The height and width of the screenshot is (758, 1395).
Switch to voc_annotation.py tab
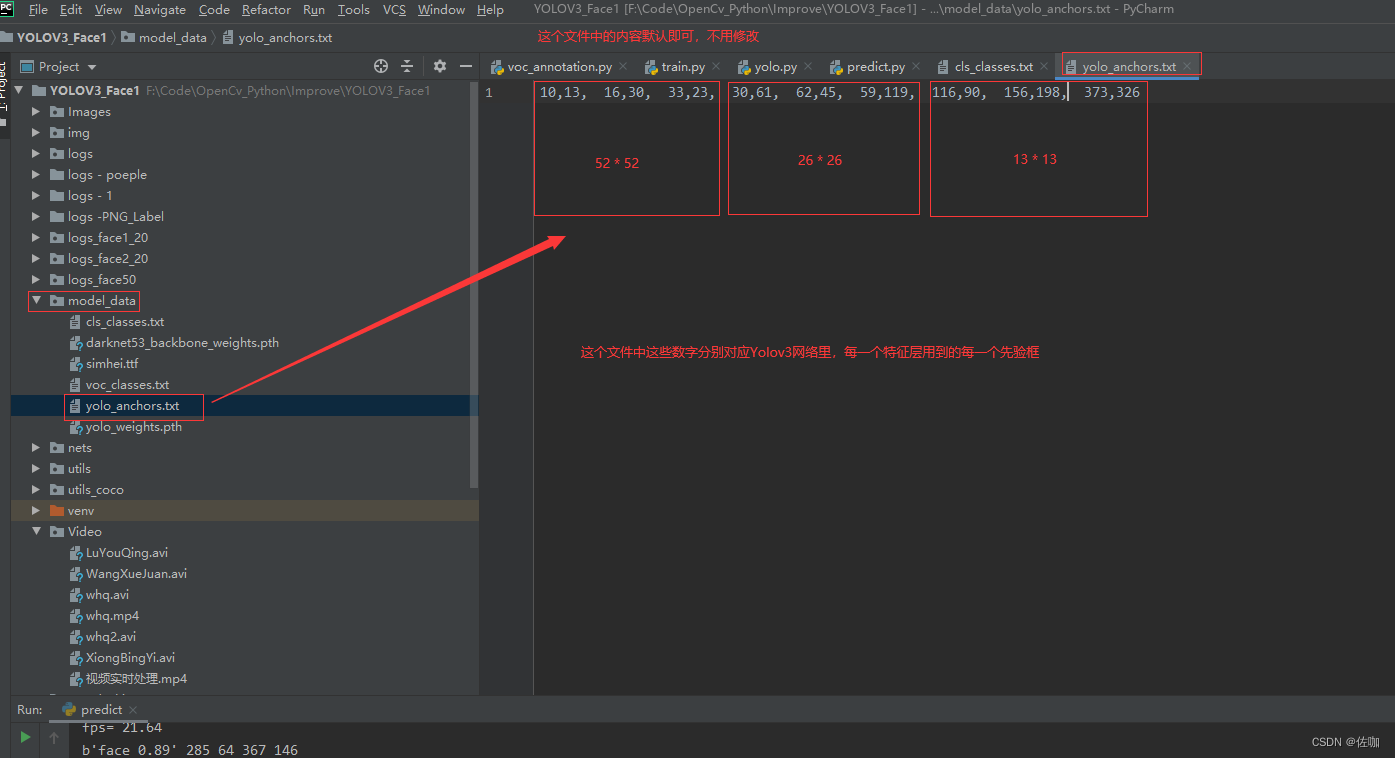pos(559,67)
